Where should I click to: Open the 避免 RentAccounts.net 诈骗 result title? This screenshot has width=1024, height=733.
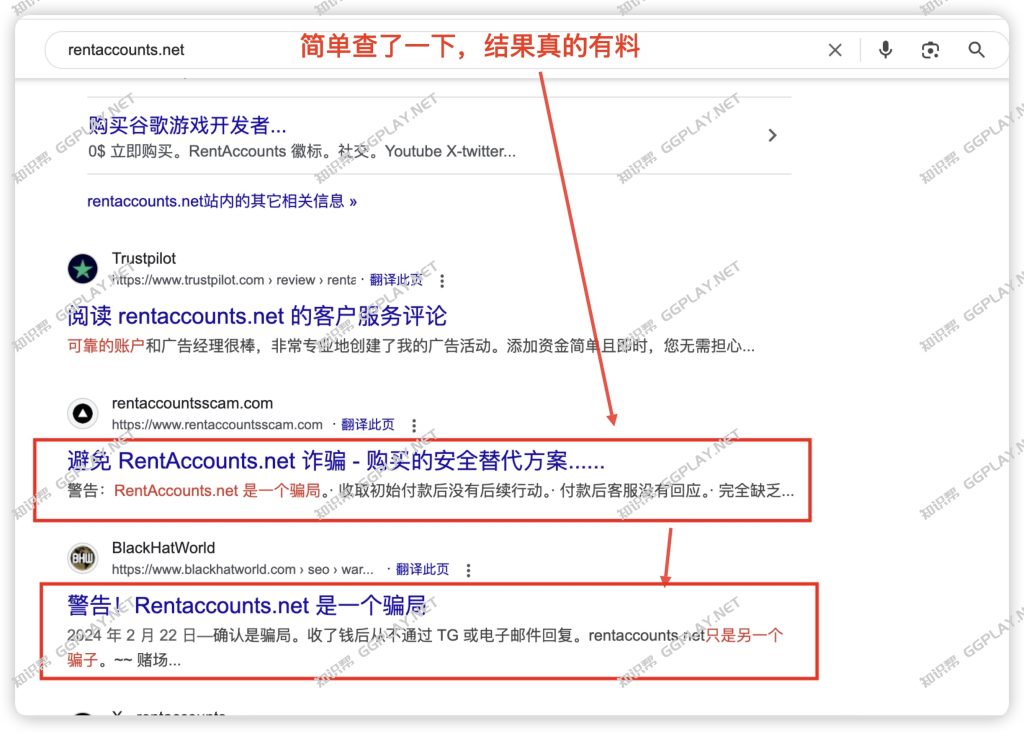(x=336, y=461)
